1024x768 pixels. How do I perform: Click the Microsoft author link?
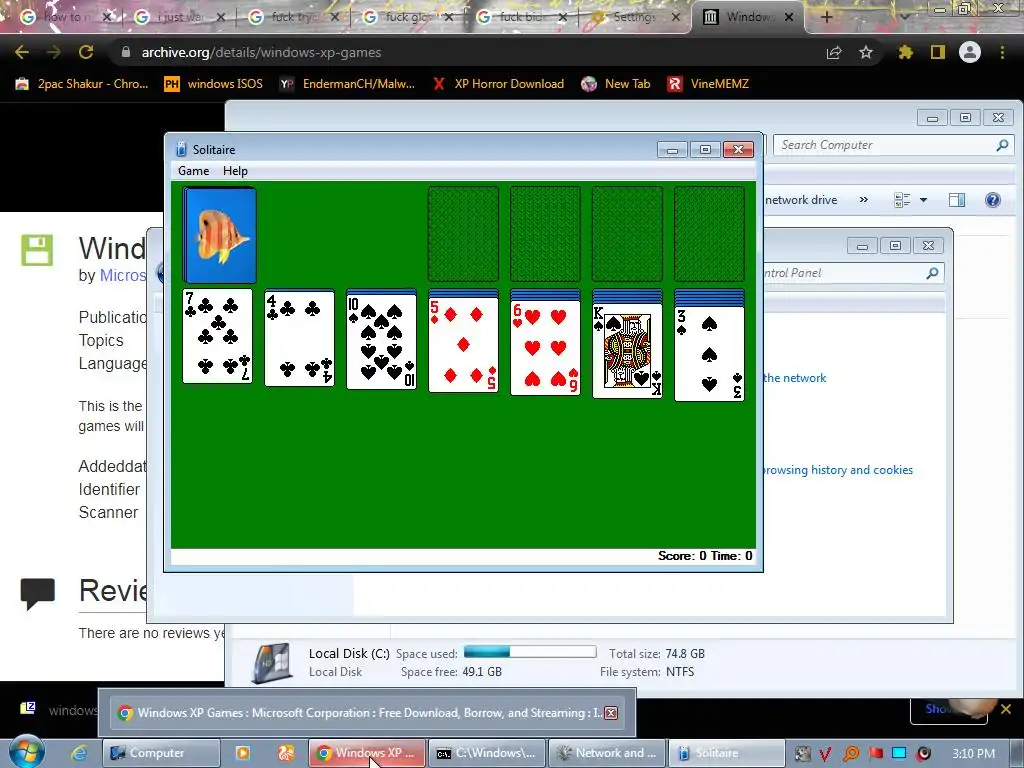(123, 275)
